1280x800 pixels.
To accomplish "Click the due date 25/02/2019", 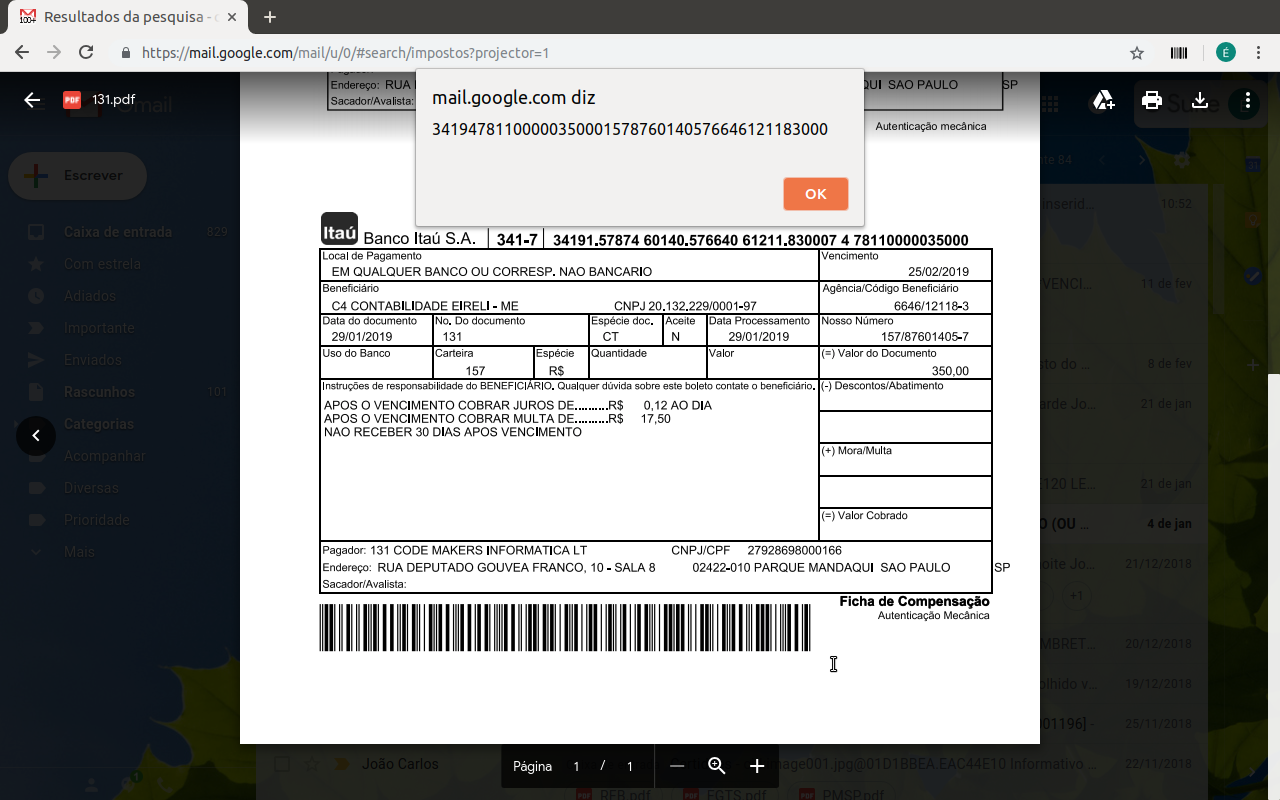I will [x=938, y=272].
